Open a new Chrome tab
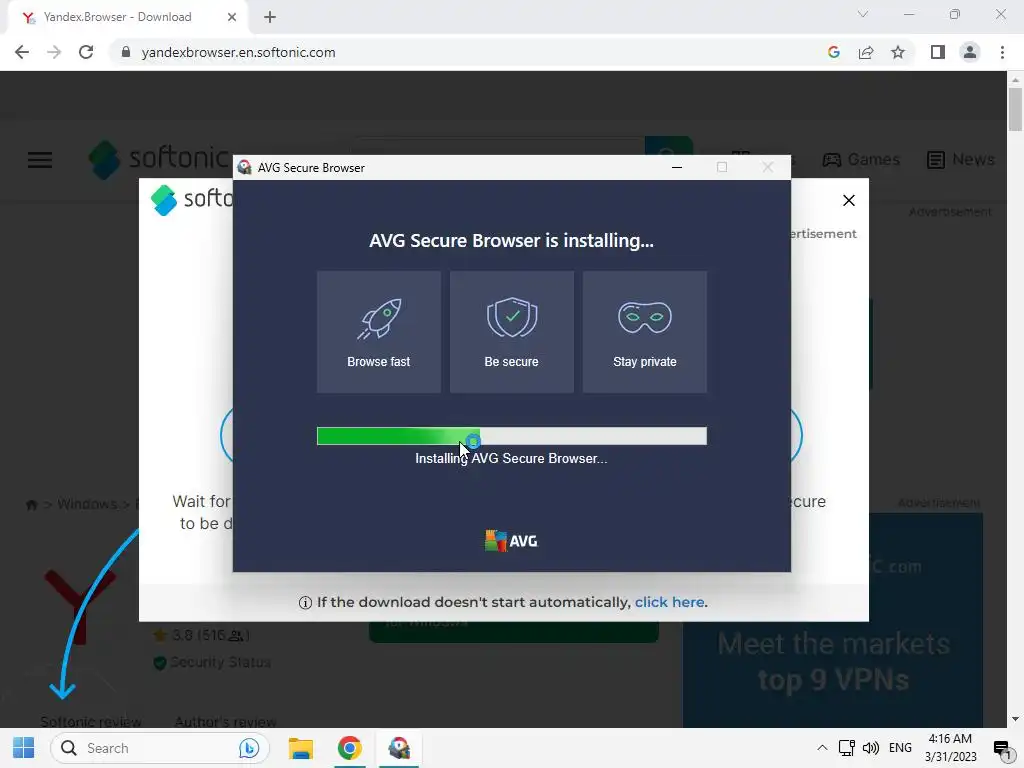 coord(270,17)
